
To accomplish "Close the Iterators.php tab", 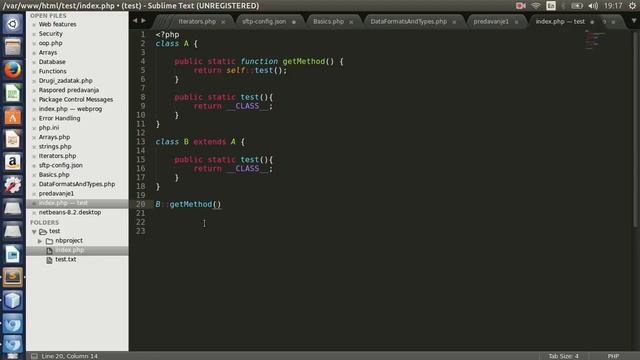I will click(x=223, y=22).
